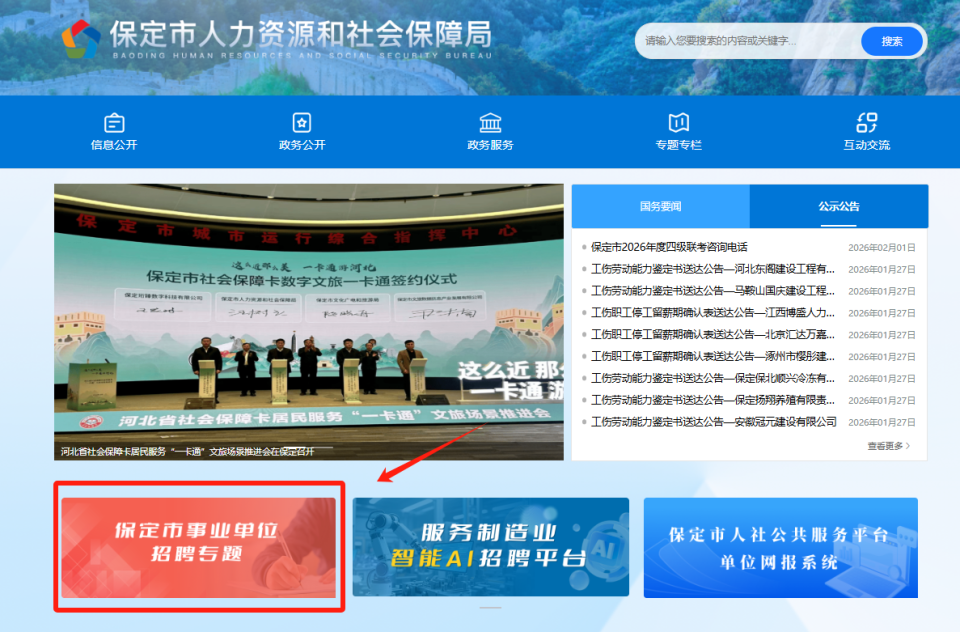Select the 政务公开 star icon
The height and width of the screenshot is (632, 960).
pos(301,122)
